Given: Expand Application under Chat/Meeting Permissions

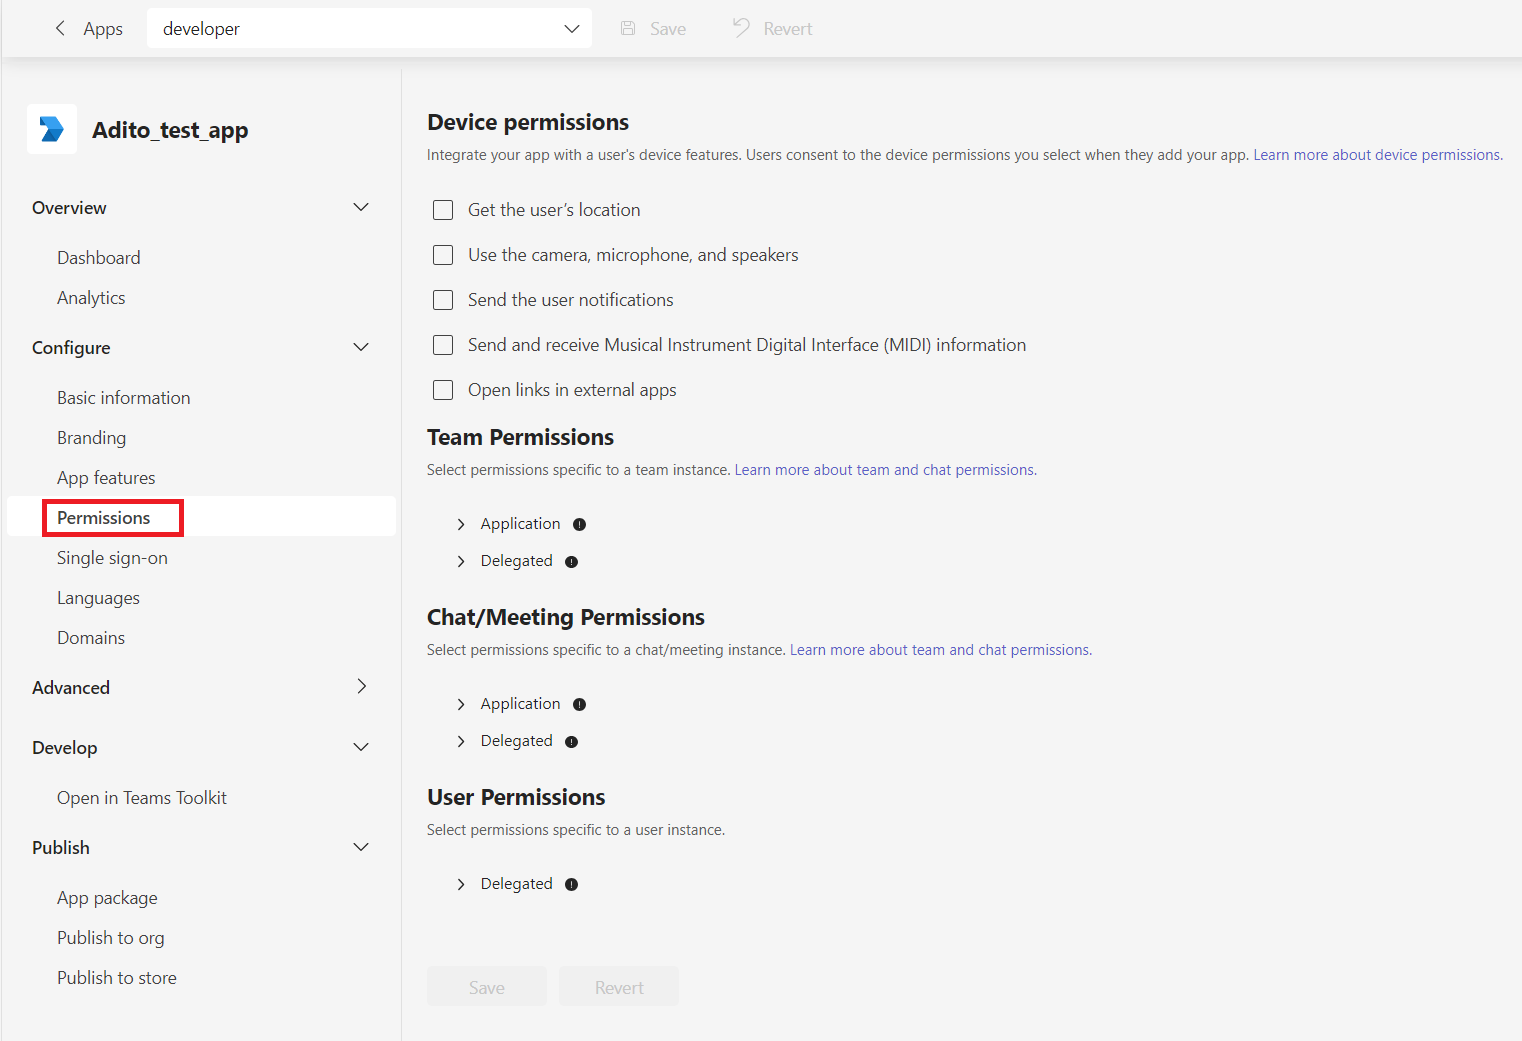Looking at the screenshot, I should tap(460, 704).
